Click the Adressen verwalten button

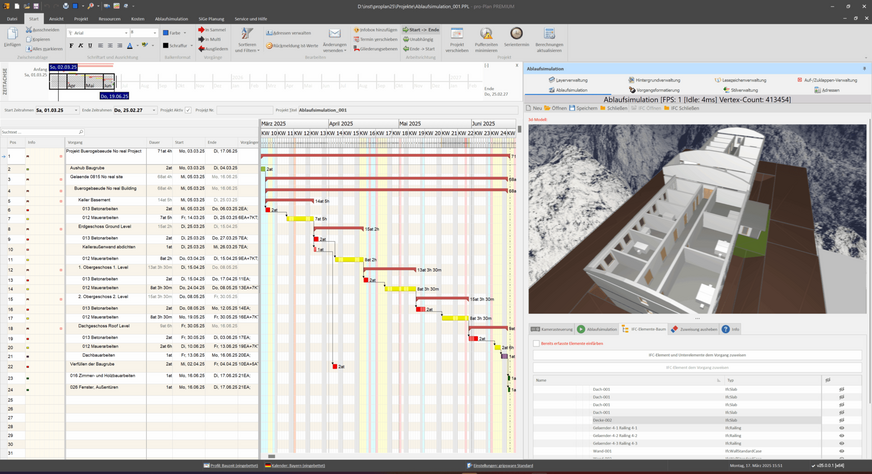288,33
